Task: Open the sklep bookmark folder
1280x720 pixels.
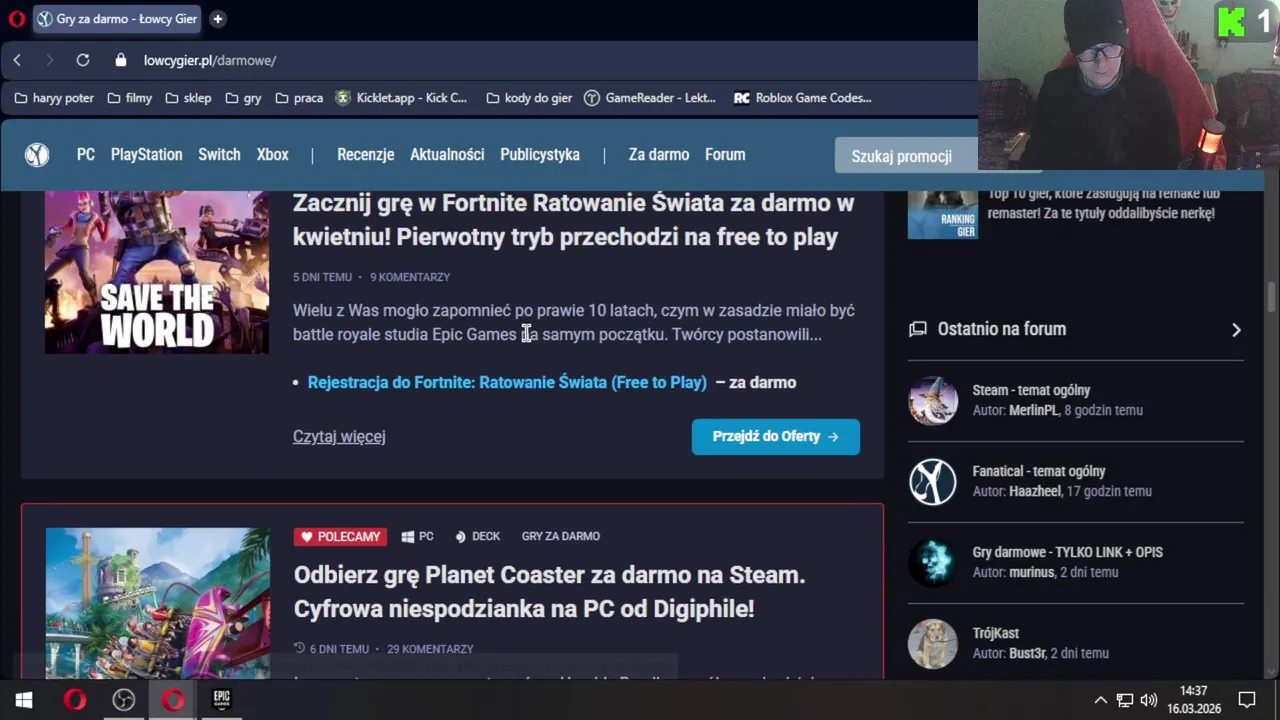Action: [188, 98]
